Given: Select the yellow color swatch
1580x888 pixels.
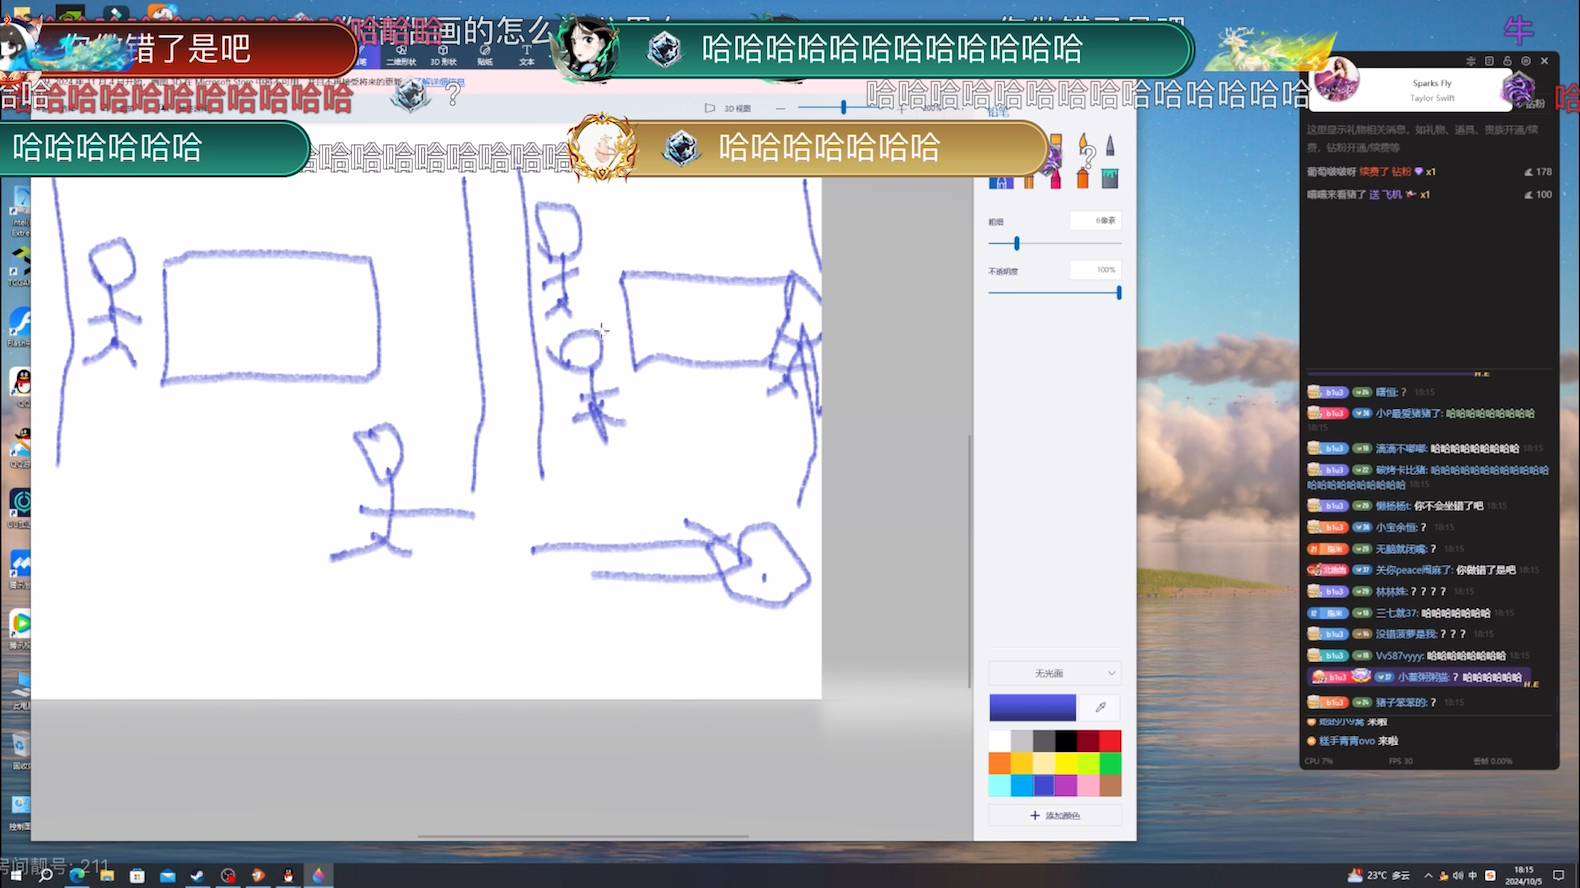Looking at the screenshot, I should click(x=1066, y=764).
